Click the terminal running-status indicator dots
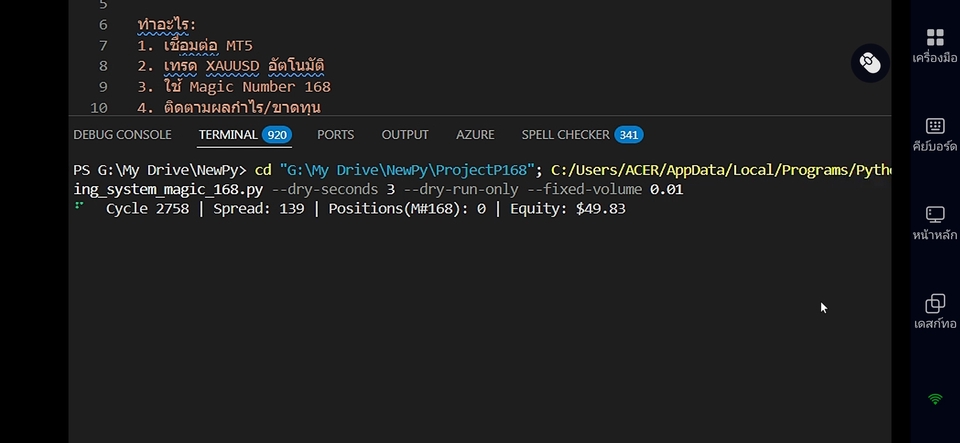 pyautogui.click(x=79, y=208)
